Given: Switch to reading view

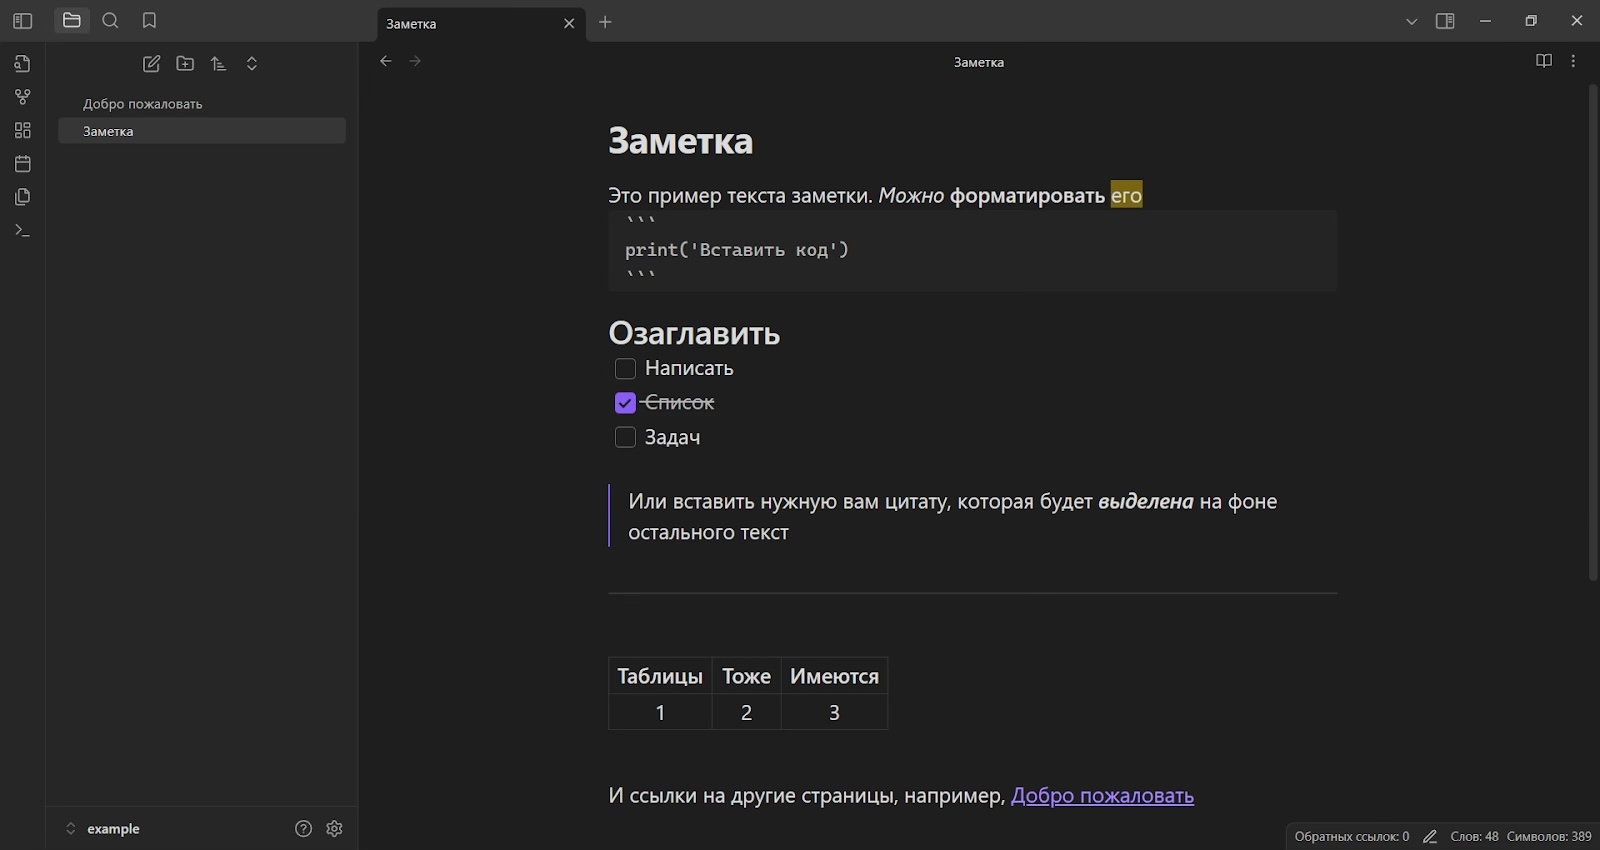Looking at the screenshot, I should tap(1544, 61).
